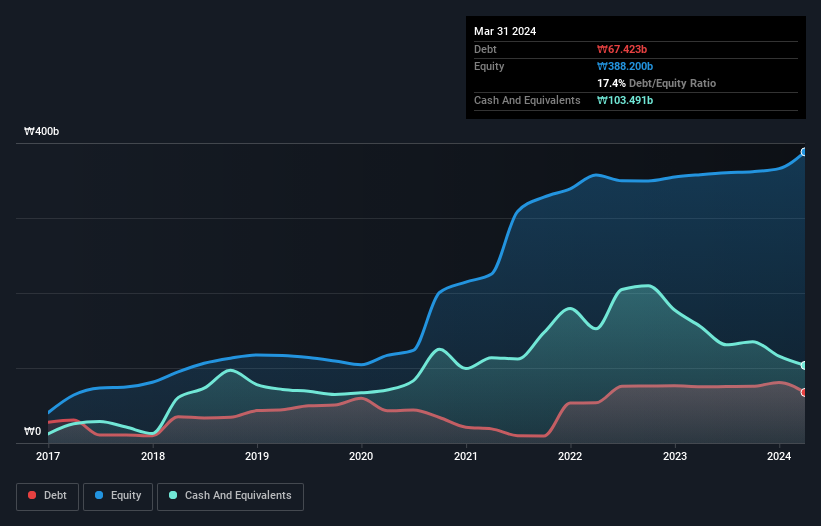
Task: Toggle the Equity series legend button
Action: pos(118,496)
